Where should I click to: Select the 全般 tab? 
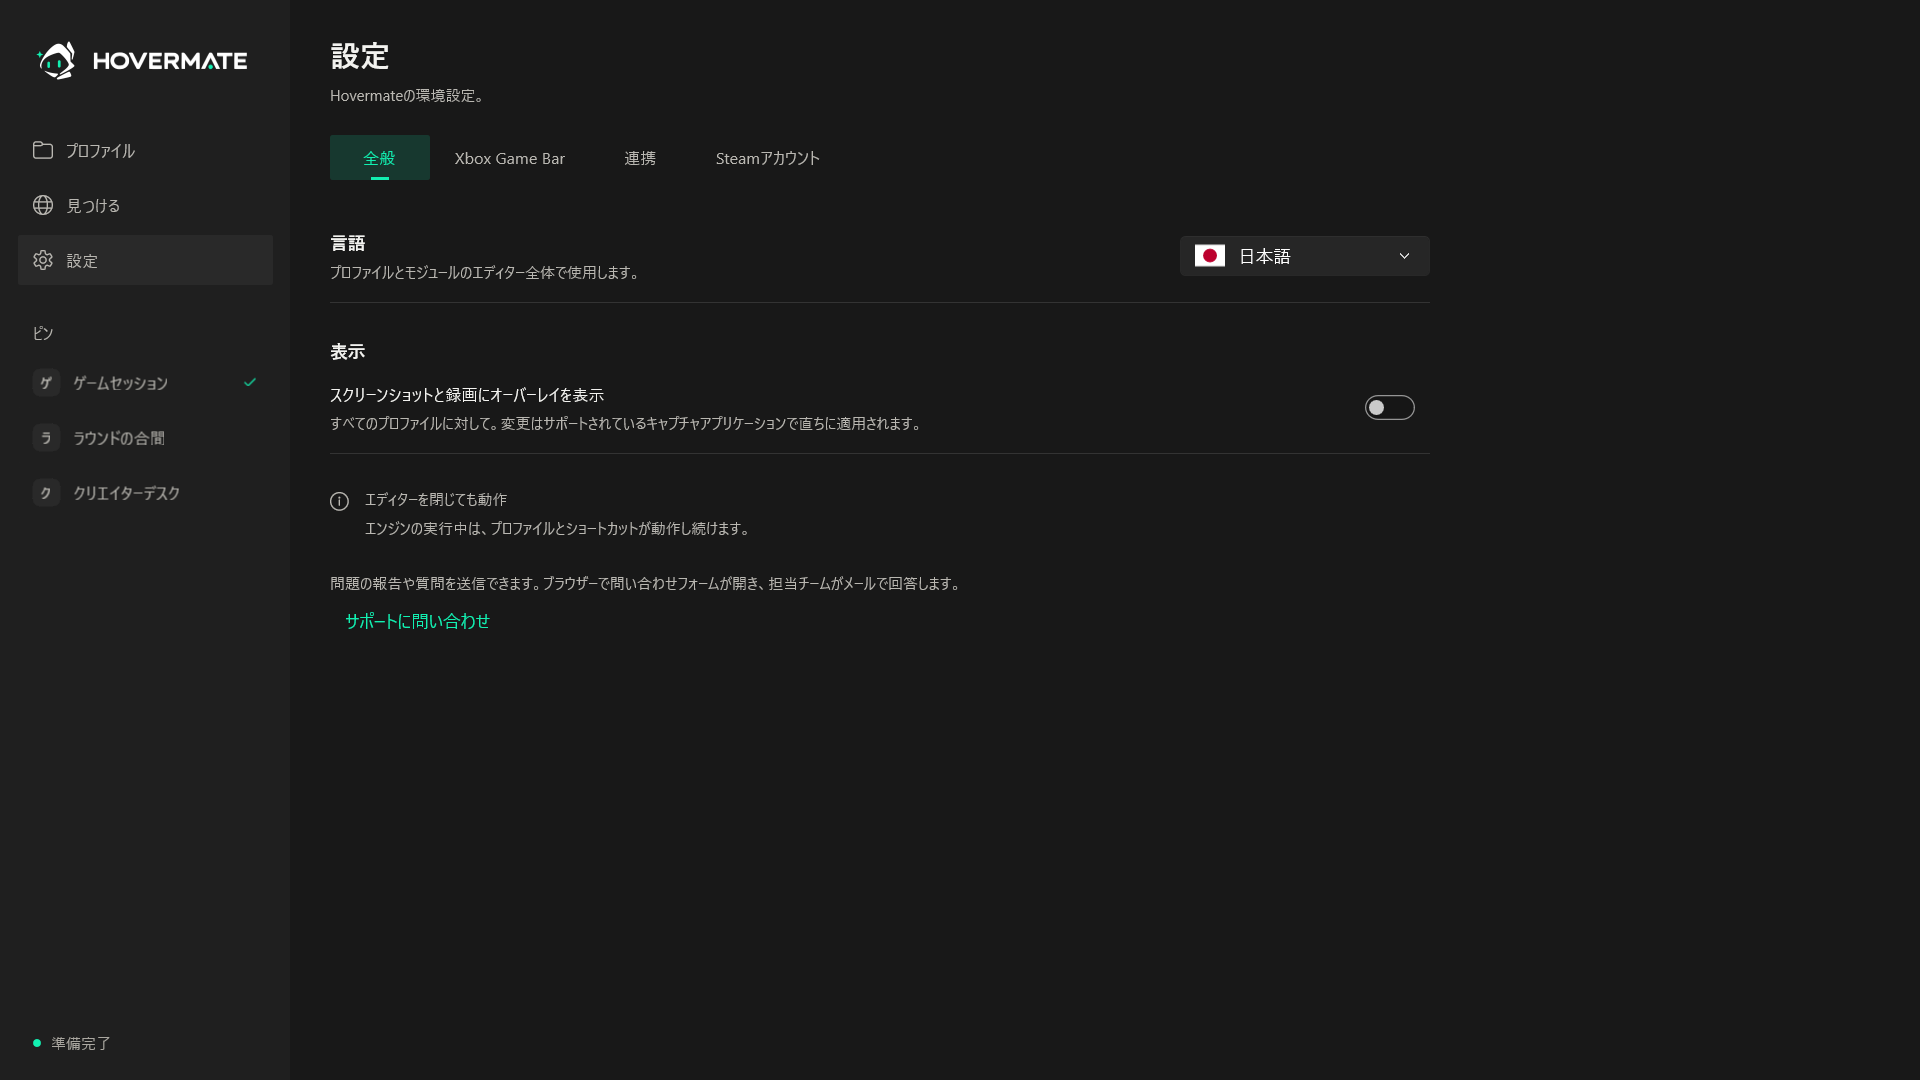point(380,158)
